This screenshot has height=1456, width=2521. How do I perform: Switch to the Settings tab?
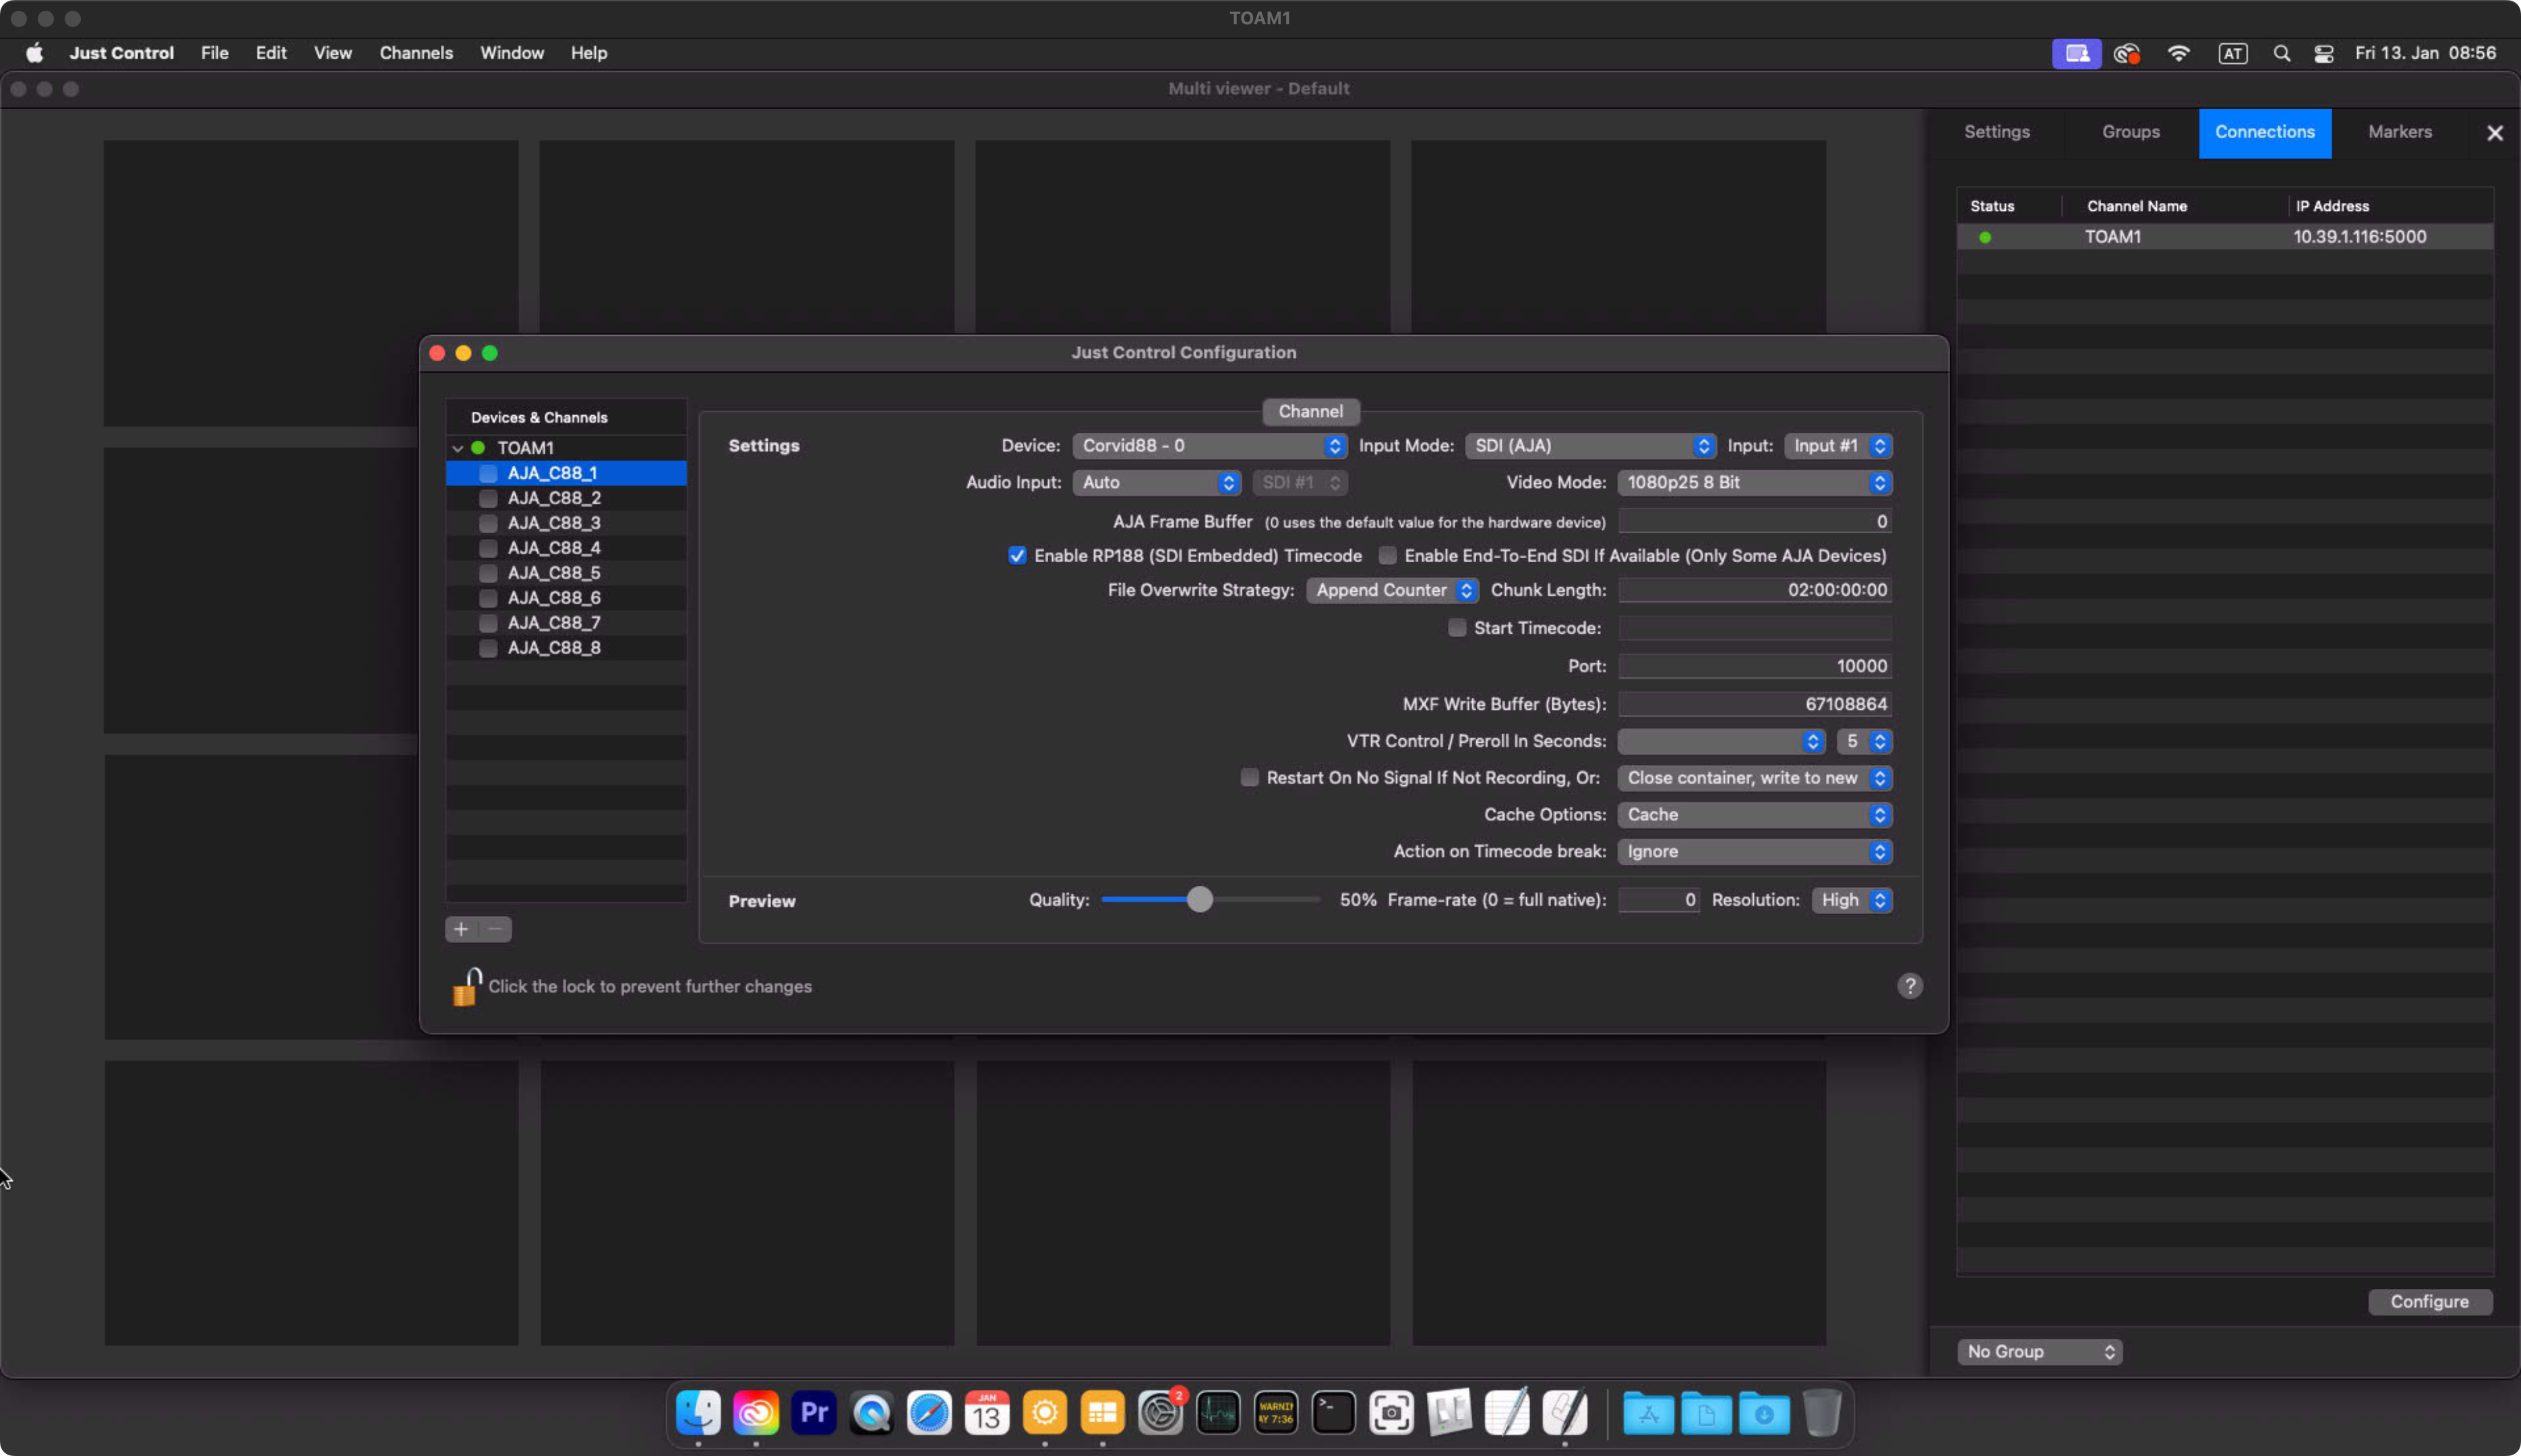tap(1996, 132)
